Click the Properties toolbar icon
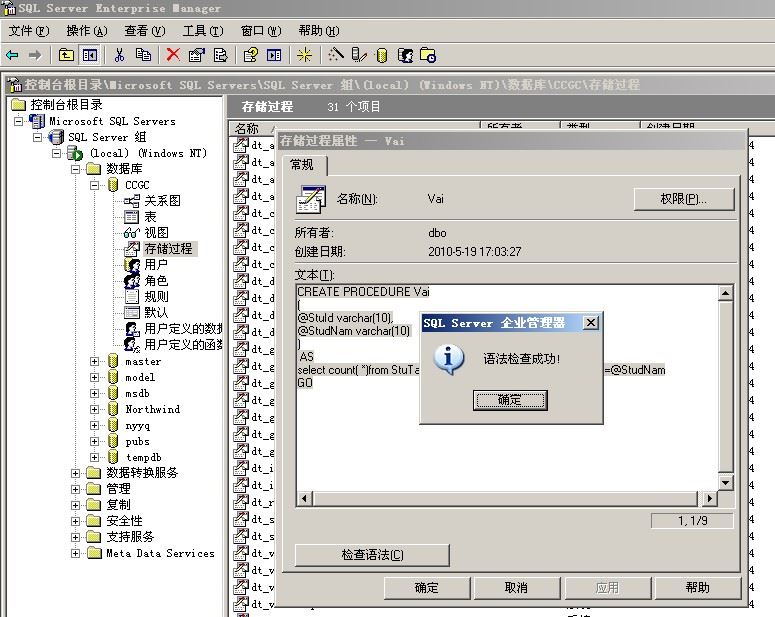 click(197, 55)
